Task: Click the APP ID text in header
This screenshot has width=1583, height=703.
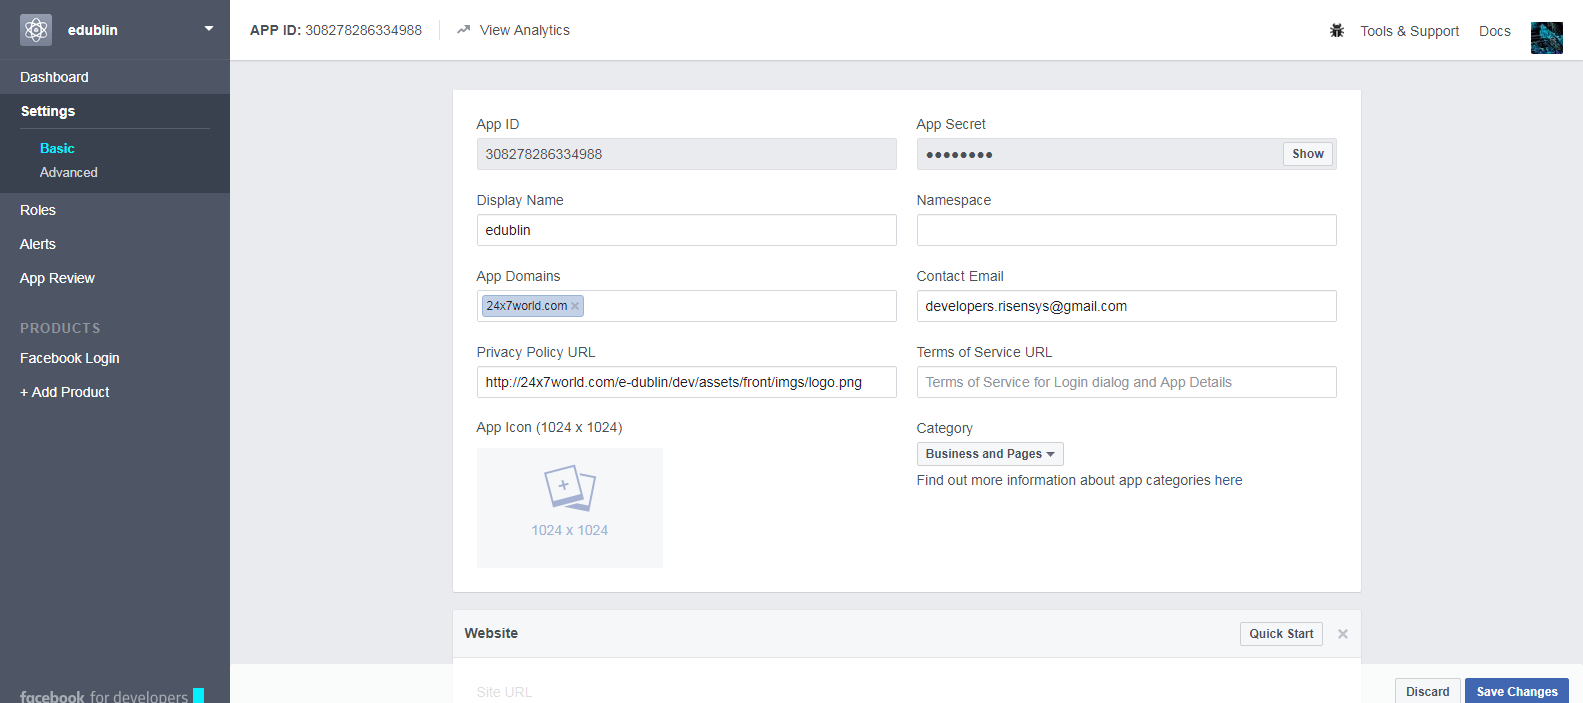Action: 336,30
